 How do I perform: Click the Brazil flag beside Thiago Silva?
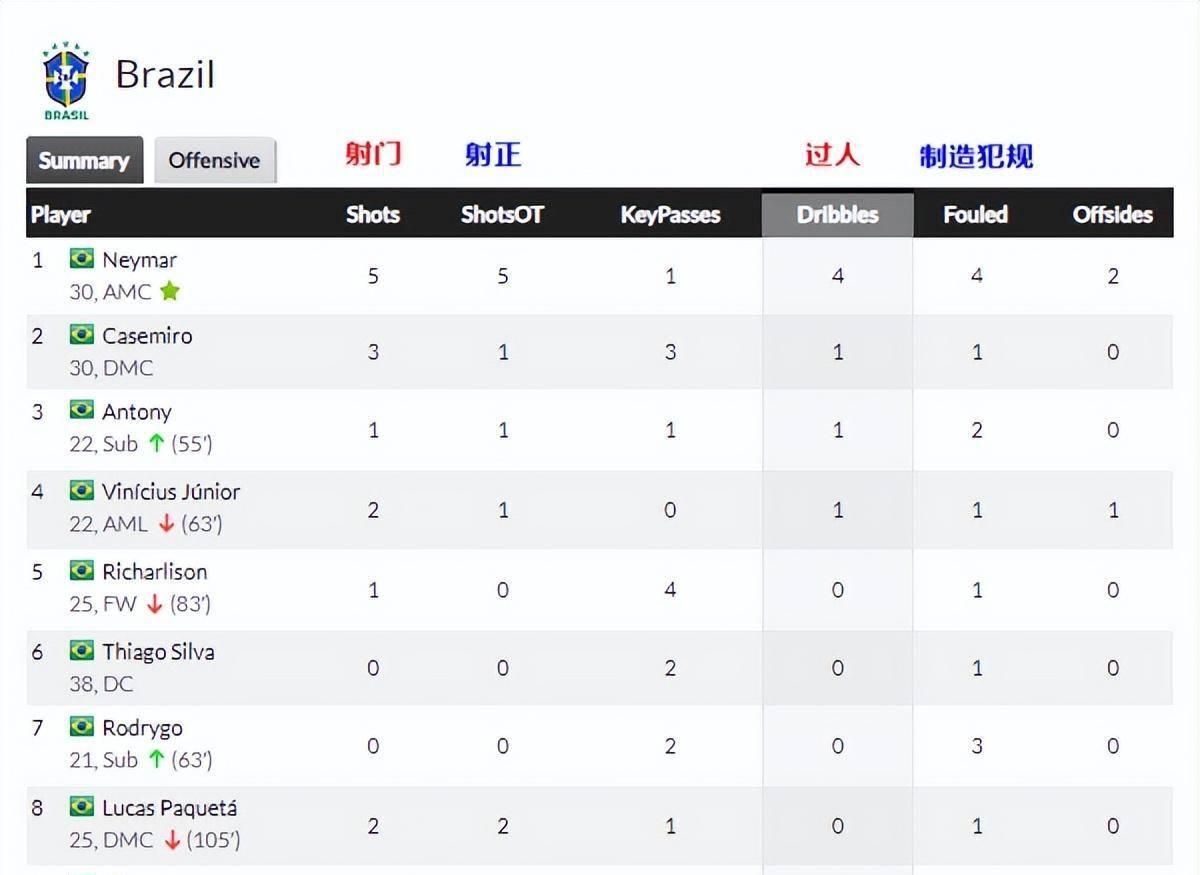coord(81,651)
